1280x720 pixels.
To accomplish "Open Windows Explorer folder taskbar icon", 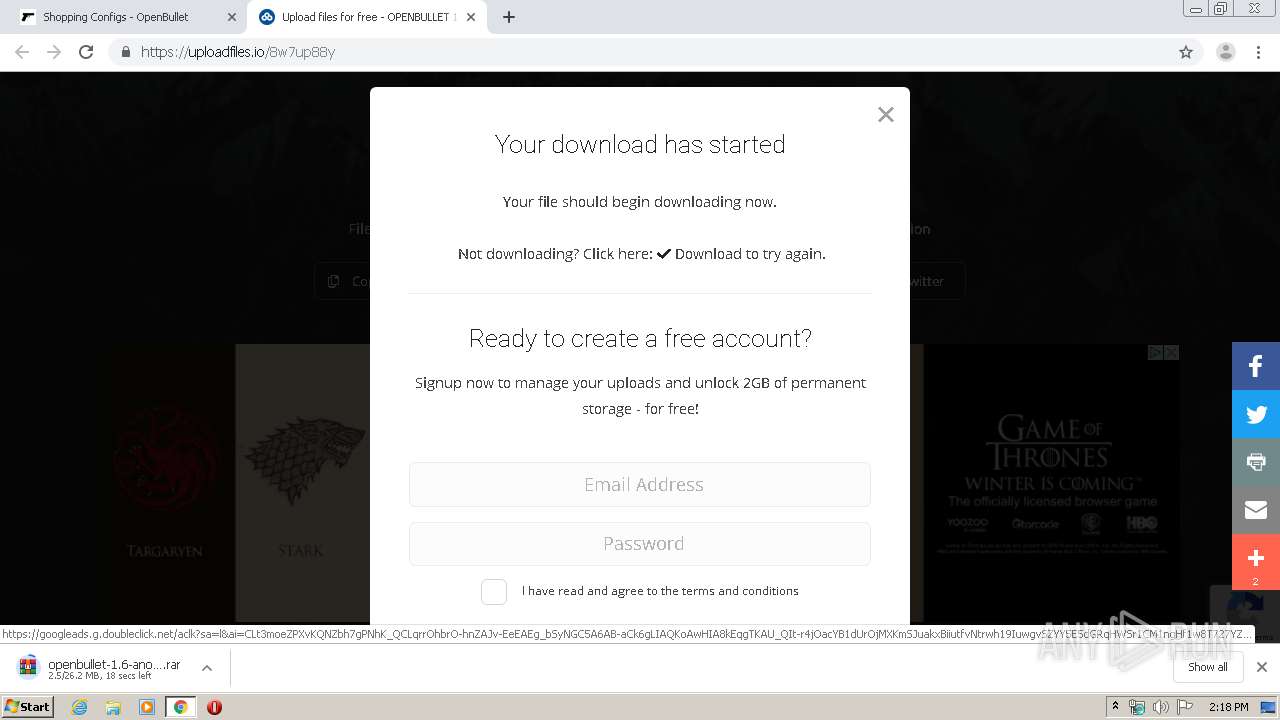I will click(113, 707).
